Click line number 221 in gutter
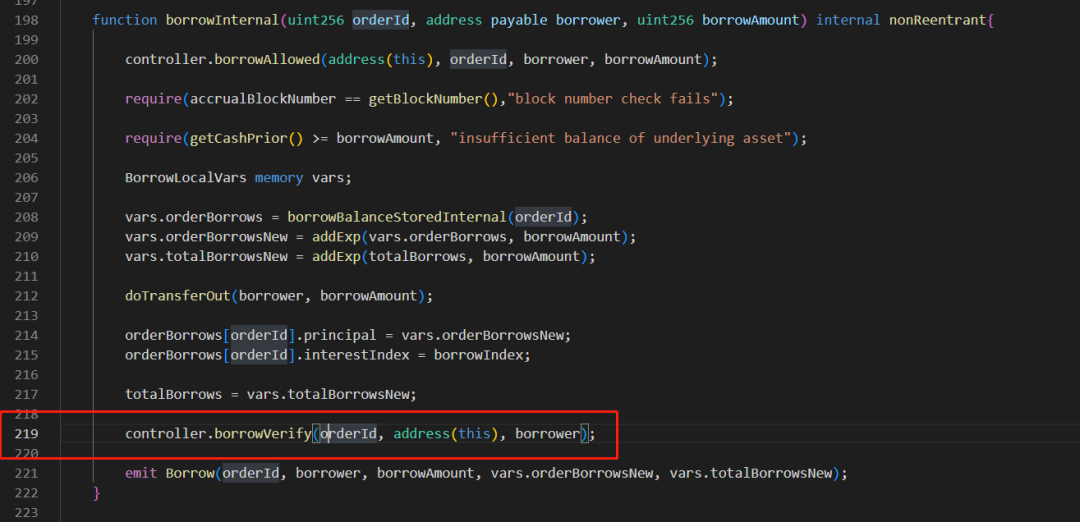The width and height of the screenshot is (1080, 522). coord(27,473)
